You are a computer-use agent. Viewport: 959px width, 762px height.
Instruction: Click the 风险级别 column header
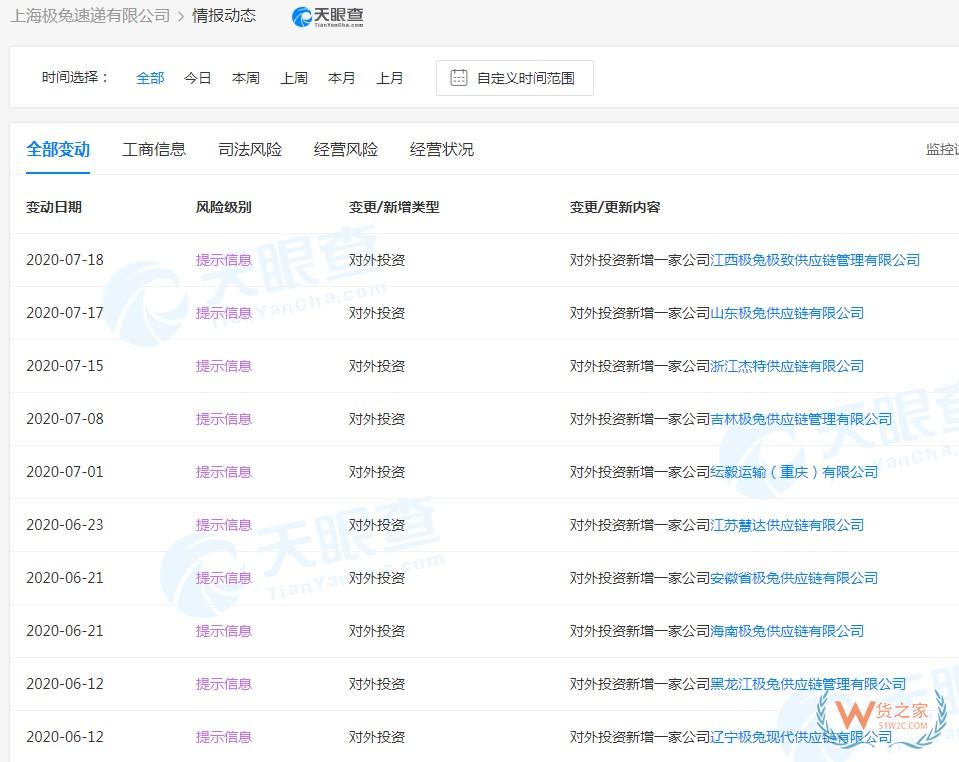pos(223,207)
